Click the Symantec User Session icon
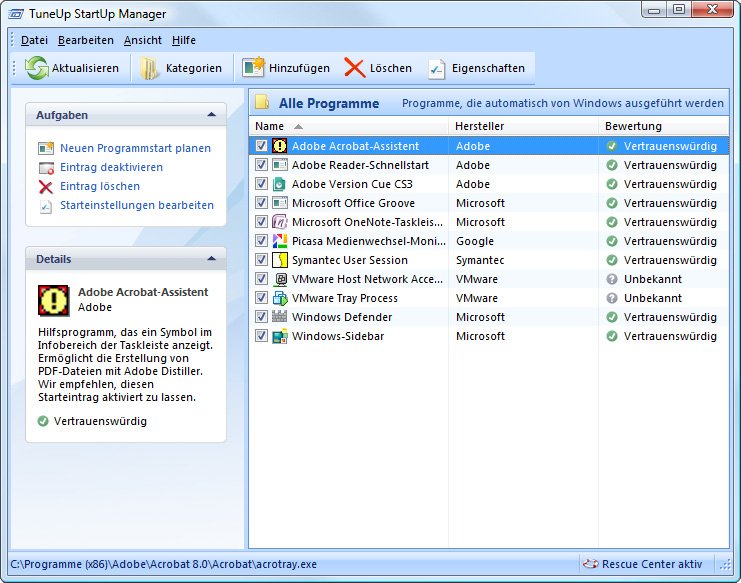This screenshot has width=741, height=583. 280,260
